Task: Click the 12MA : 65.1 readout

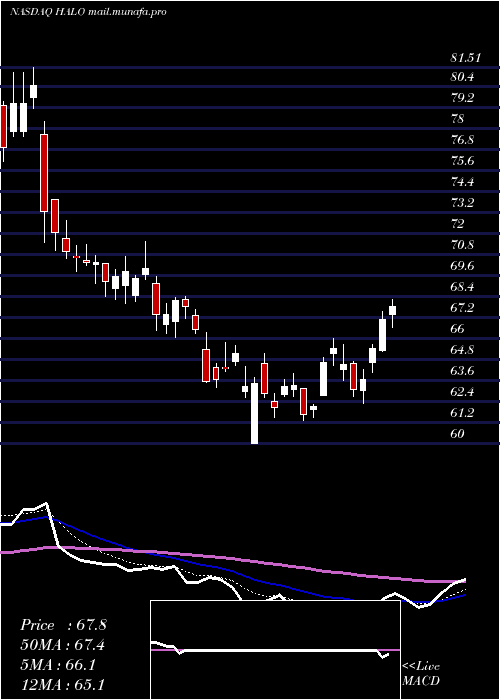Action: [63, 684]
